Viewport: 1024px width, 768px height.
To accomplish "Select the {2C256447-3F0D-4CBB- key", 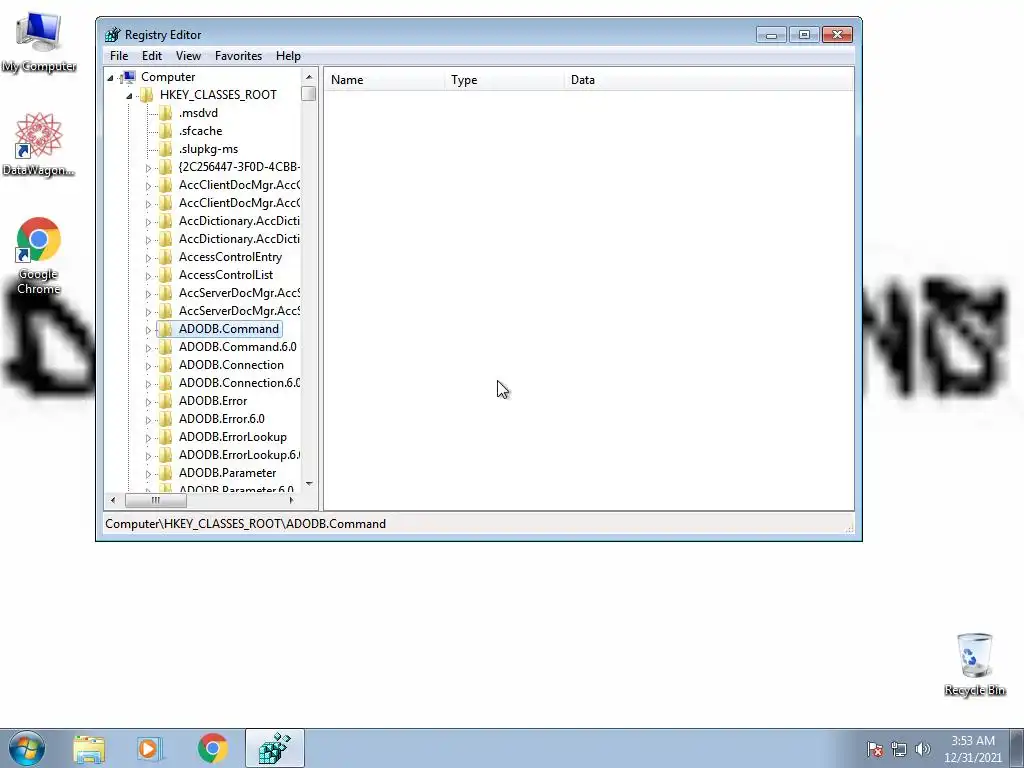I will click(x=239, y=167).
